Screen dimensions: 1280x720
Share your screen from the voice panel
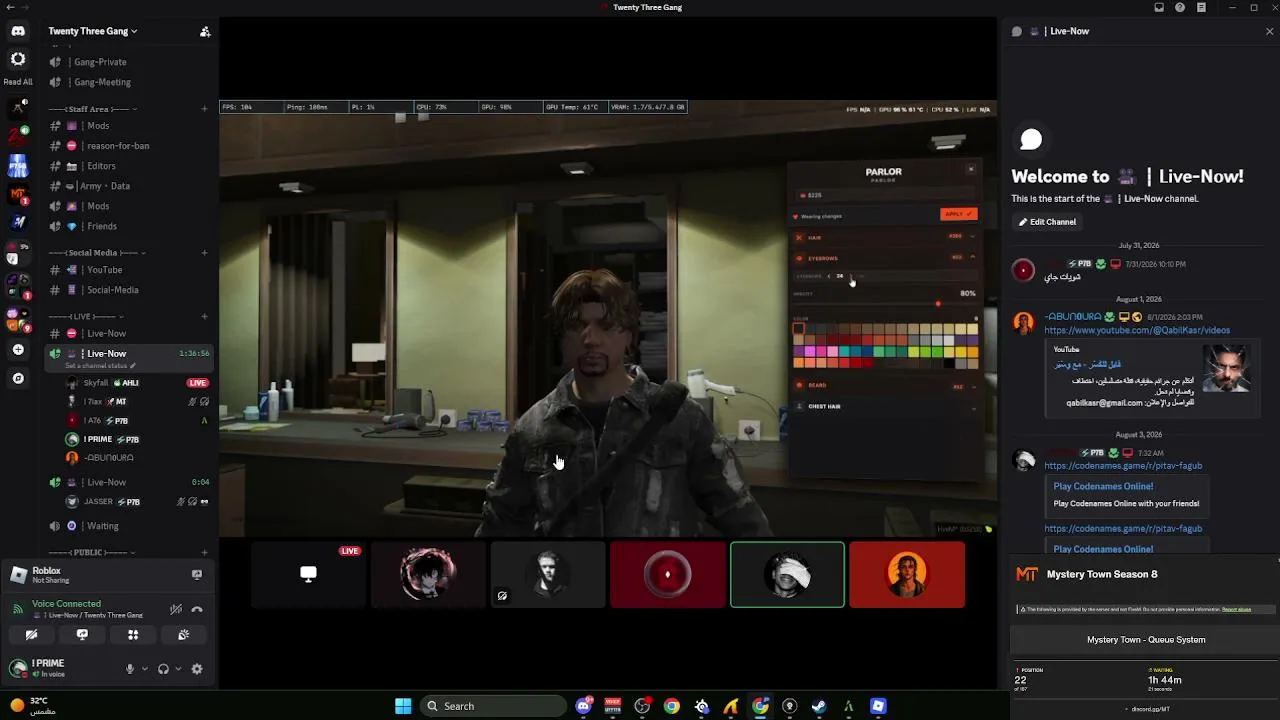point(82,635)
